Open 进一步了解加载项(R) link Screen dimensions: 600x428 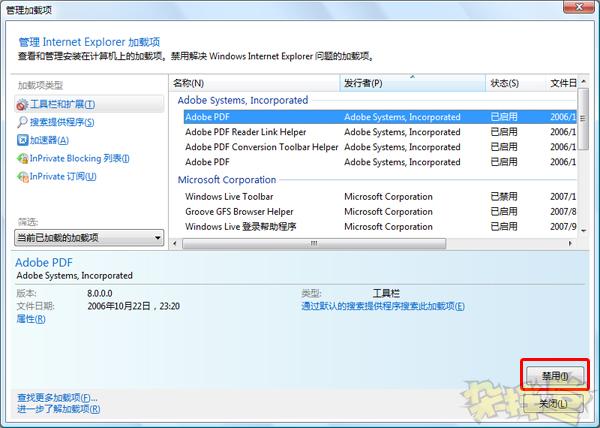(59, 409)
